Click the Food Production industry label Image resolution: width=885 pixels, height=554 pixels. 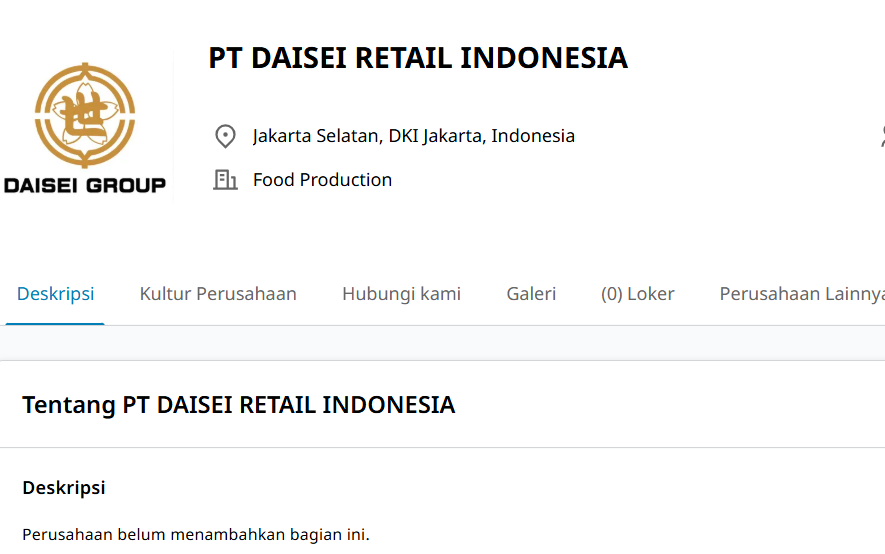(322, 180)
